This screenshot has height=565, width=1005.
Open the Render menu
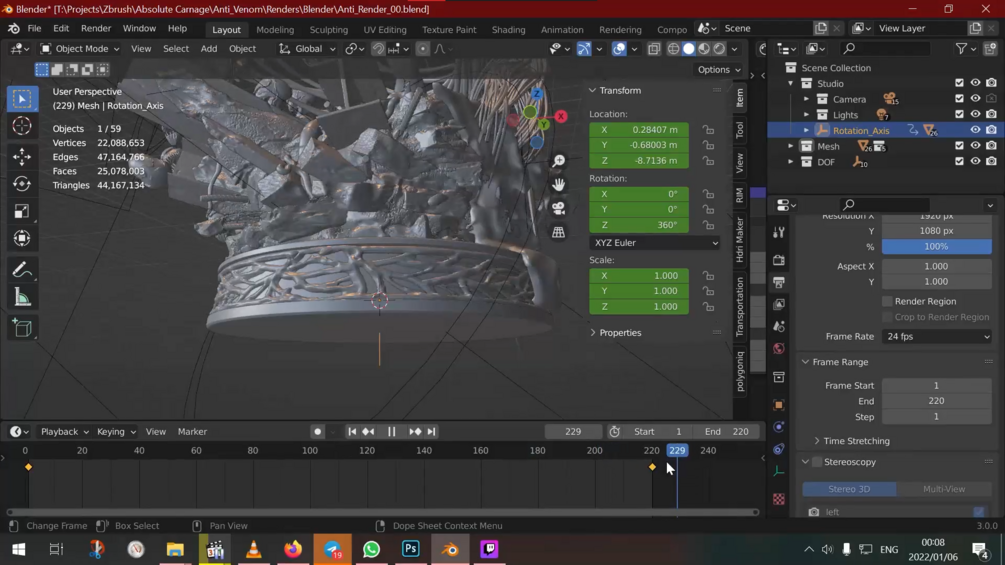[96, 29]
